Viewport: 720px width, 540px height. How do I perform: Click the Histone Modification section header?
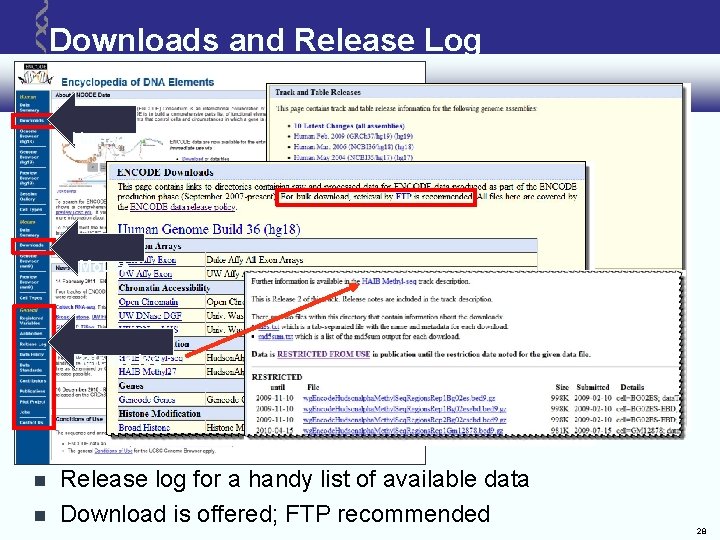159,414
